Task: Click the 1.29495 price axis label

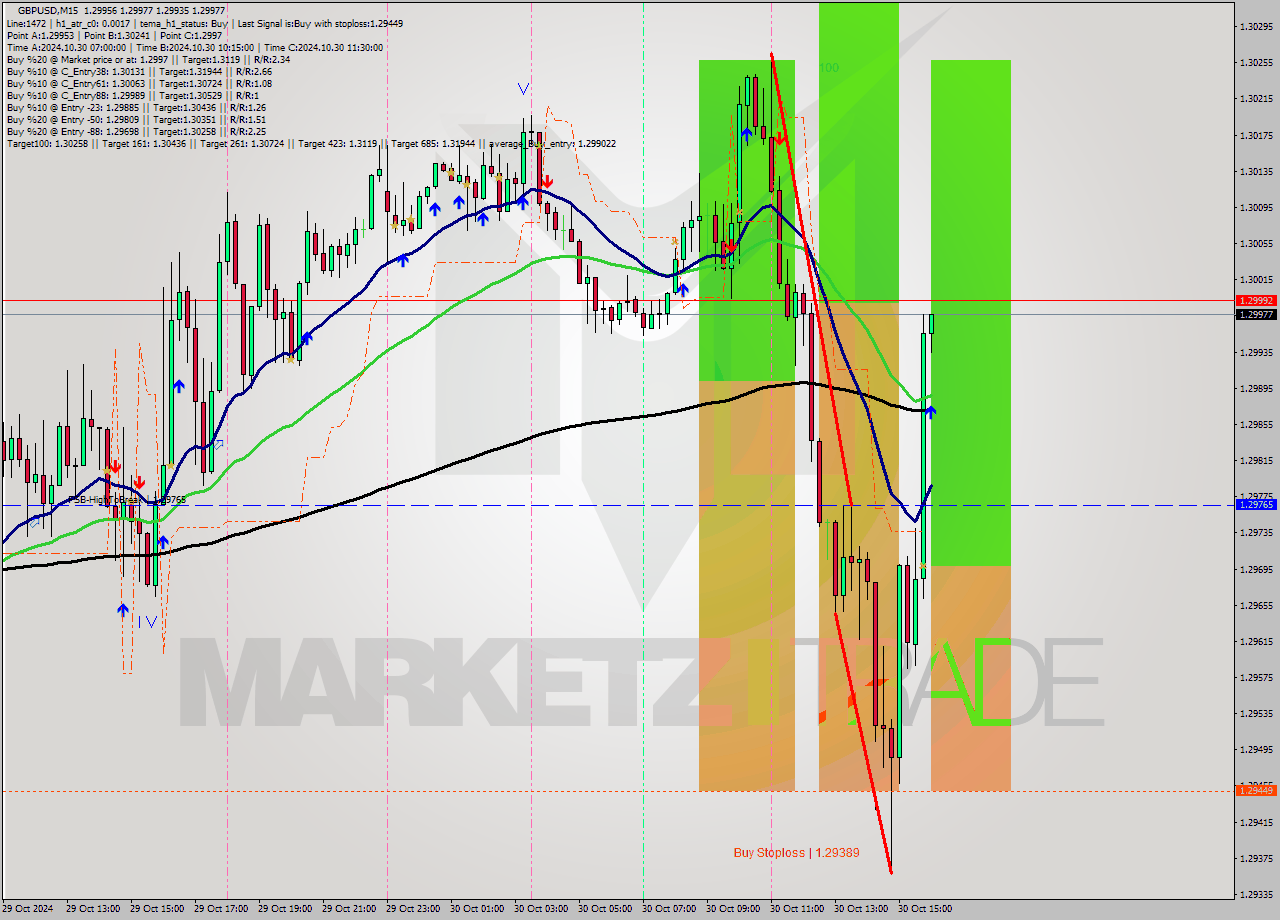Action: point(1256,749)
